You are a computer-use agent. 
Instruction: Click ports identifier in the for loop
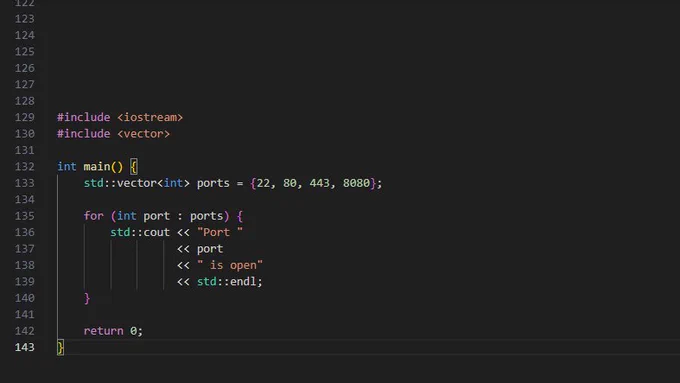click(x=206, y=216)
